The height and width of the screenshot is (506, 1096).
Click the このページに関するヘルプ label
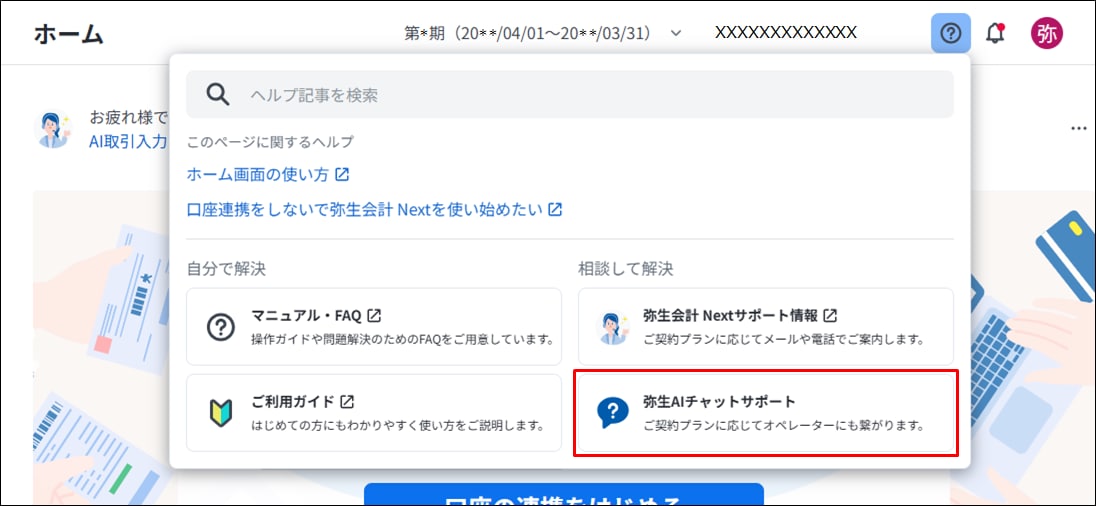270,143
